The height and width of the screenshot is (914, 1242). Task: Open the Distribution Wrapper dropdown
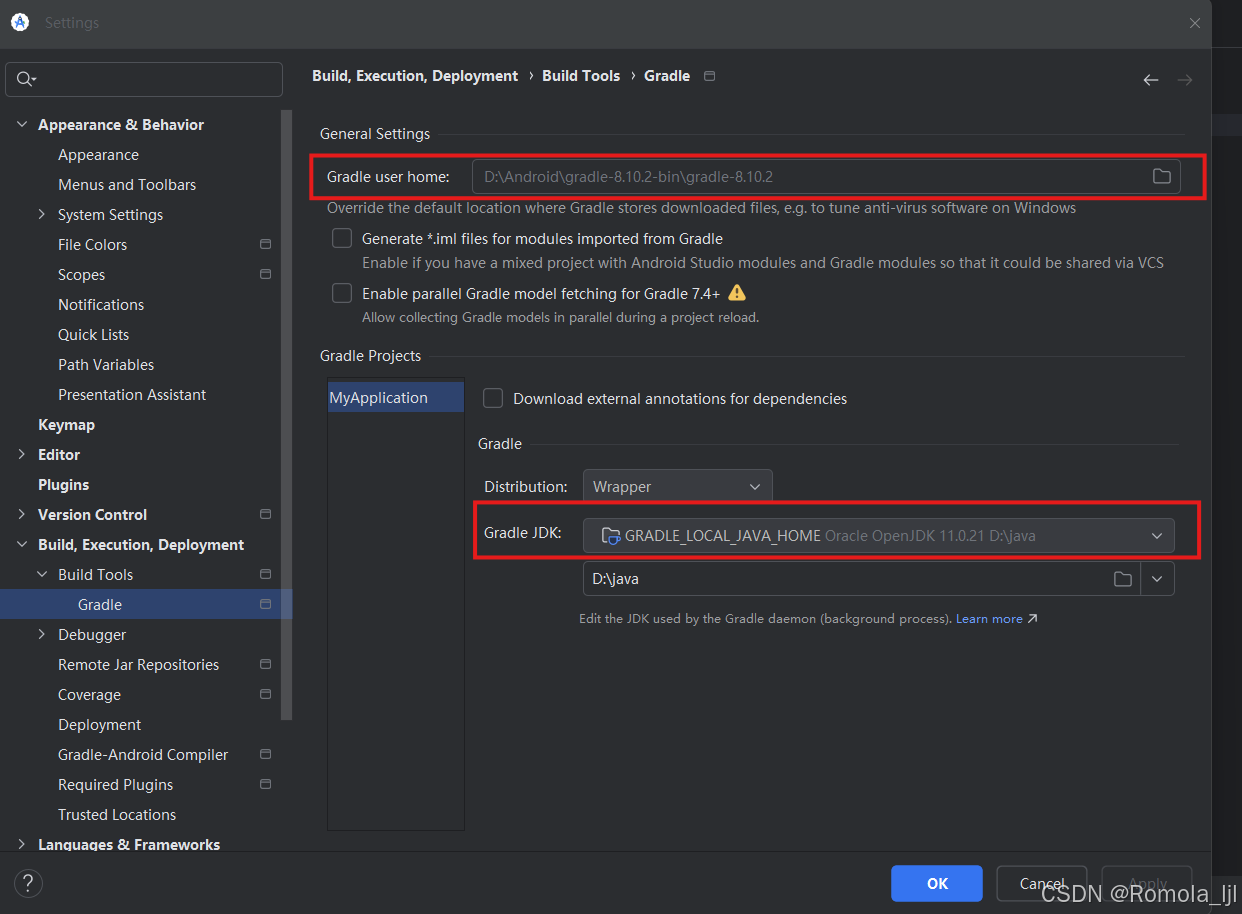pos(677,487)
